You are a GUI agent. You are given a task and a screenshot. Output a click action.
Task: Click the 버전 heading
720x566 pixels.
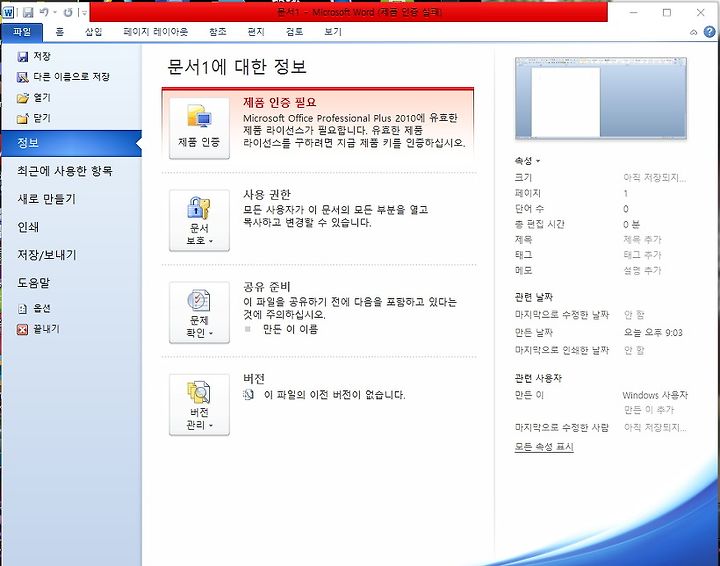tap(254, 379)
